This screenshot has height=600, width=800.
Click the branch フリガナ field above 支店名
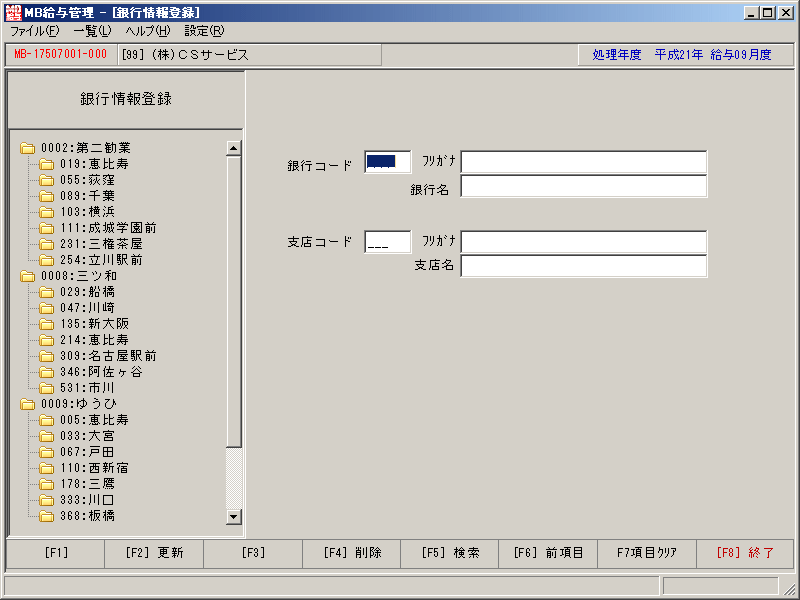[x=584, y=242]
